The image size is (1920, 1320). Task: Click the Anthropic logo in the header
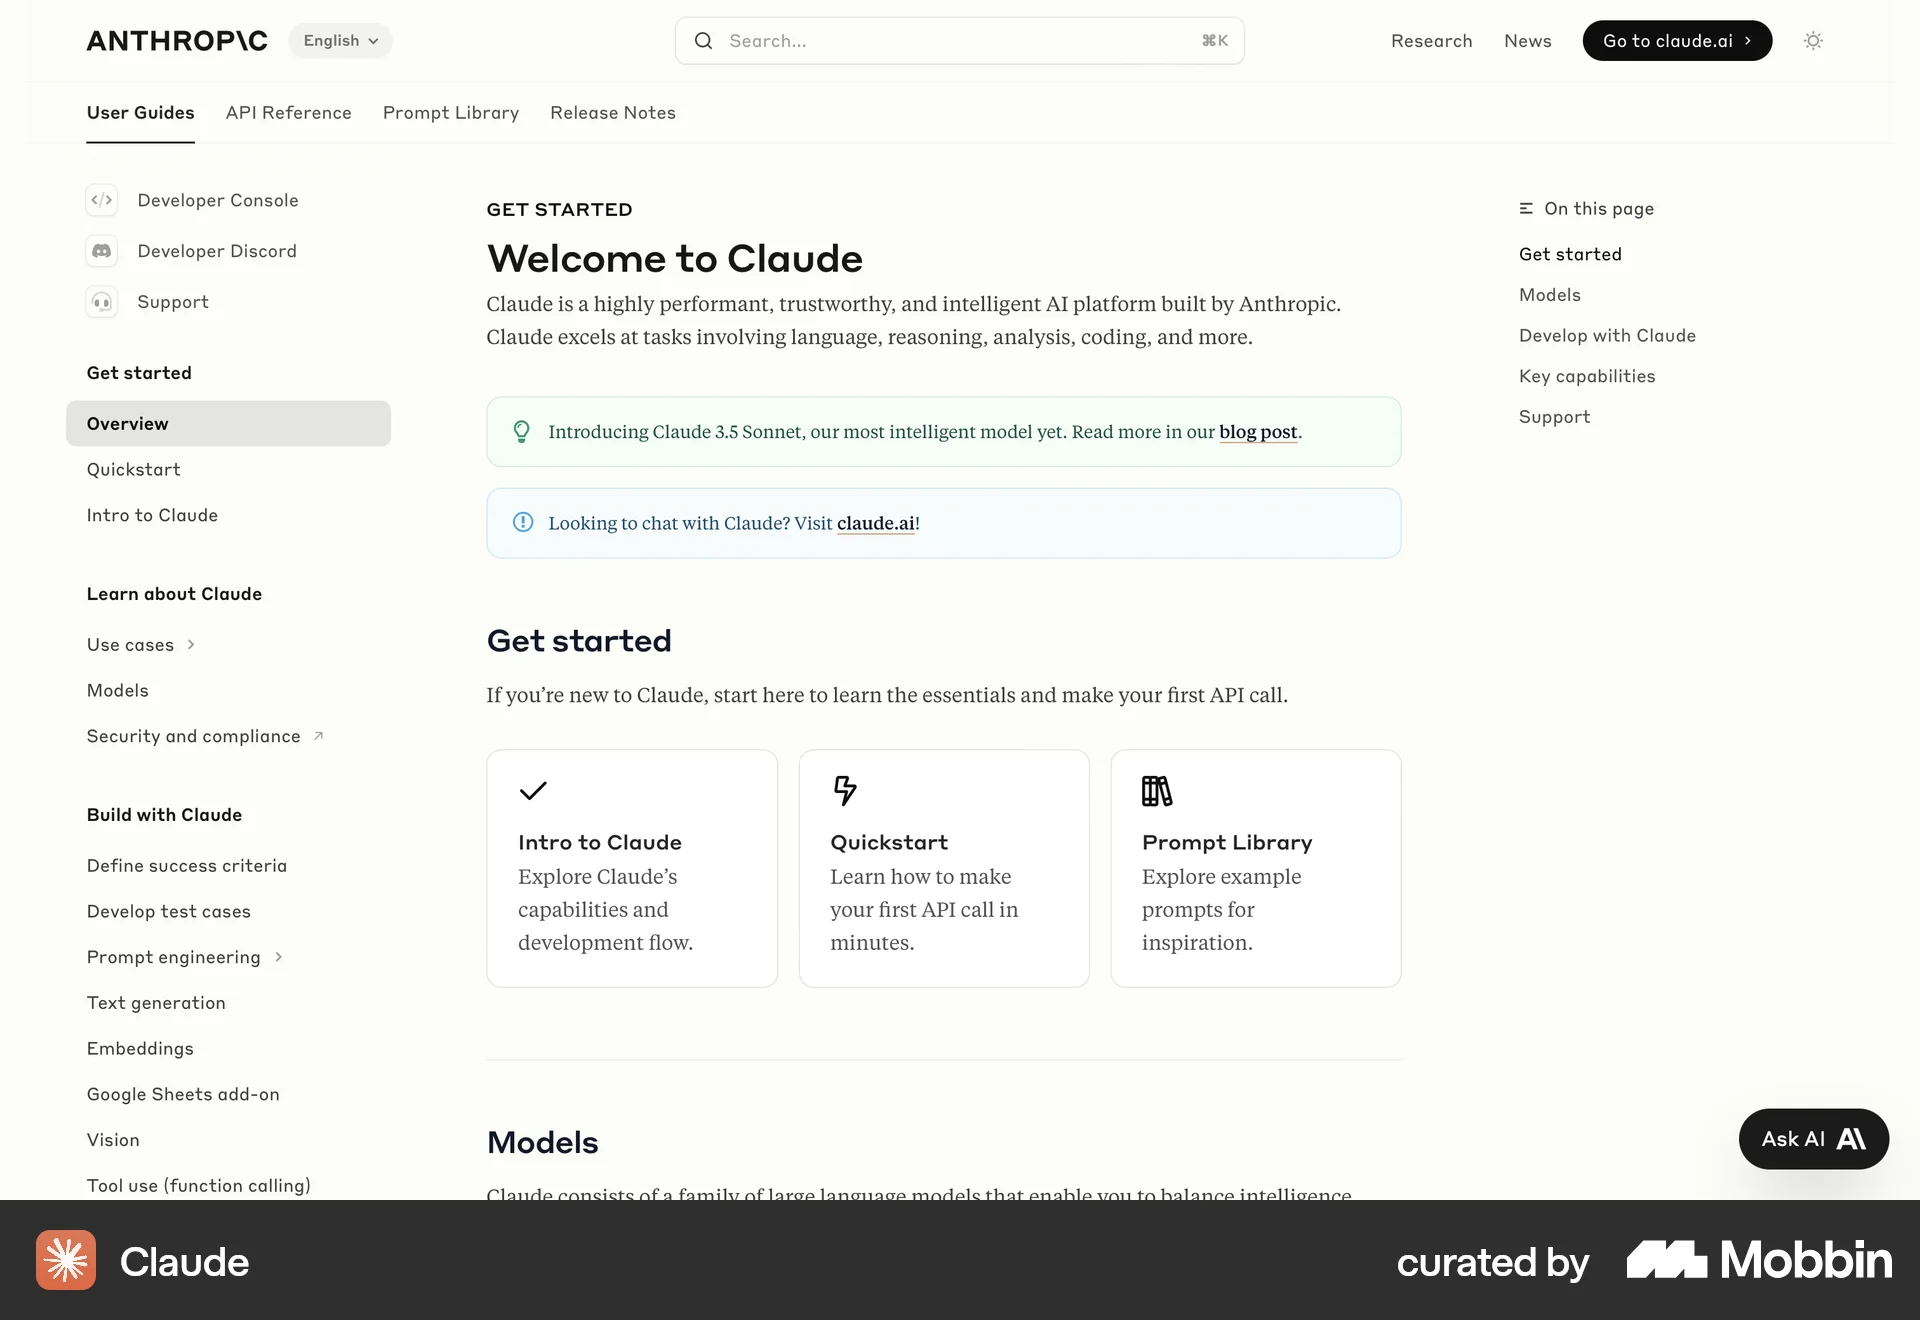176,40
